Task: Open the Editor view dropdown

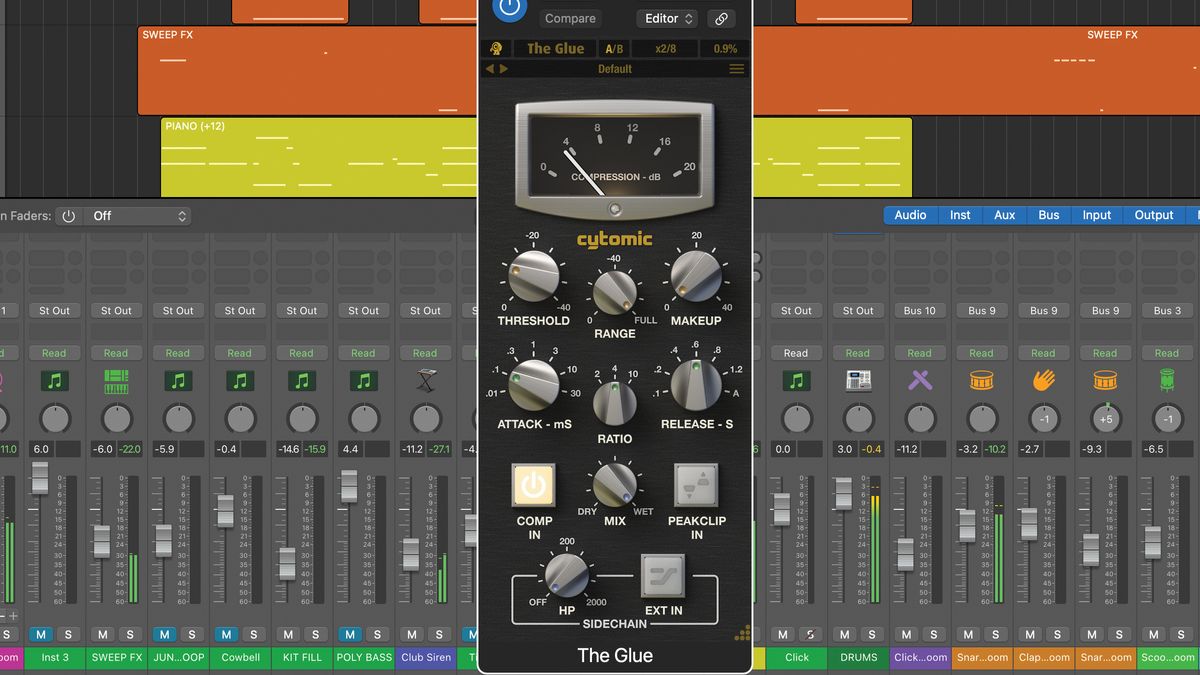Action: click(668, 19)
